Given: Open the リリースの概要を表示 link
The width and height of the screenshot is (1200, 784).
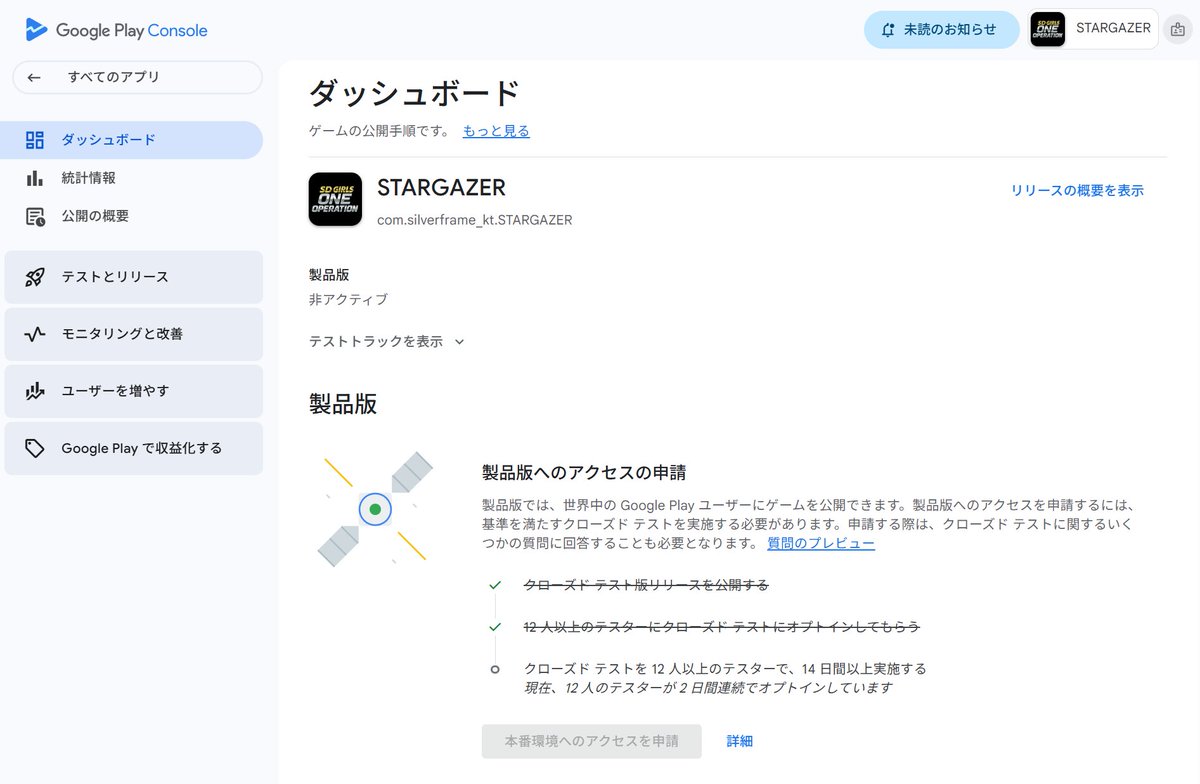Looking at the screenshot, I should click(x=1077, y=190).
